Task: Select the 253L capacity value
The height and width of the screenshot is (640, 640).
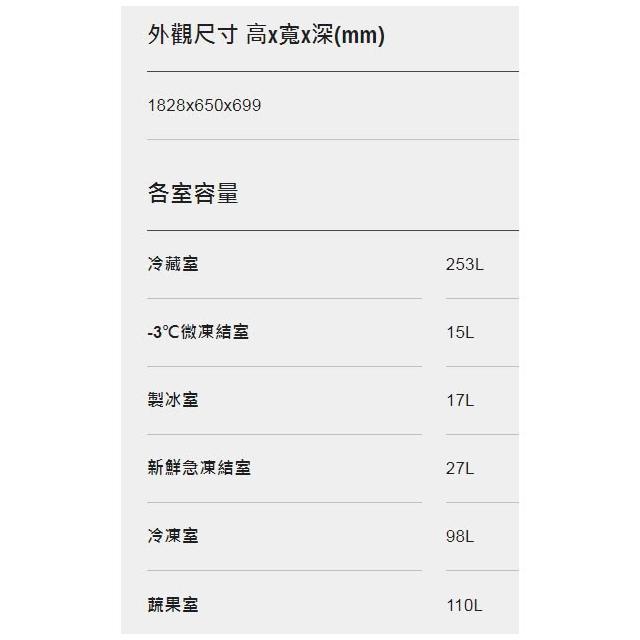Action: point(464,265)
